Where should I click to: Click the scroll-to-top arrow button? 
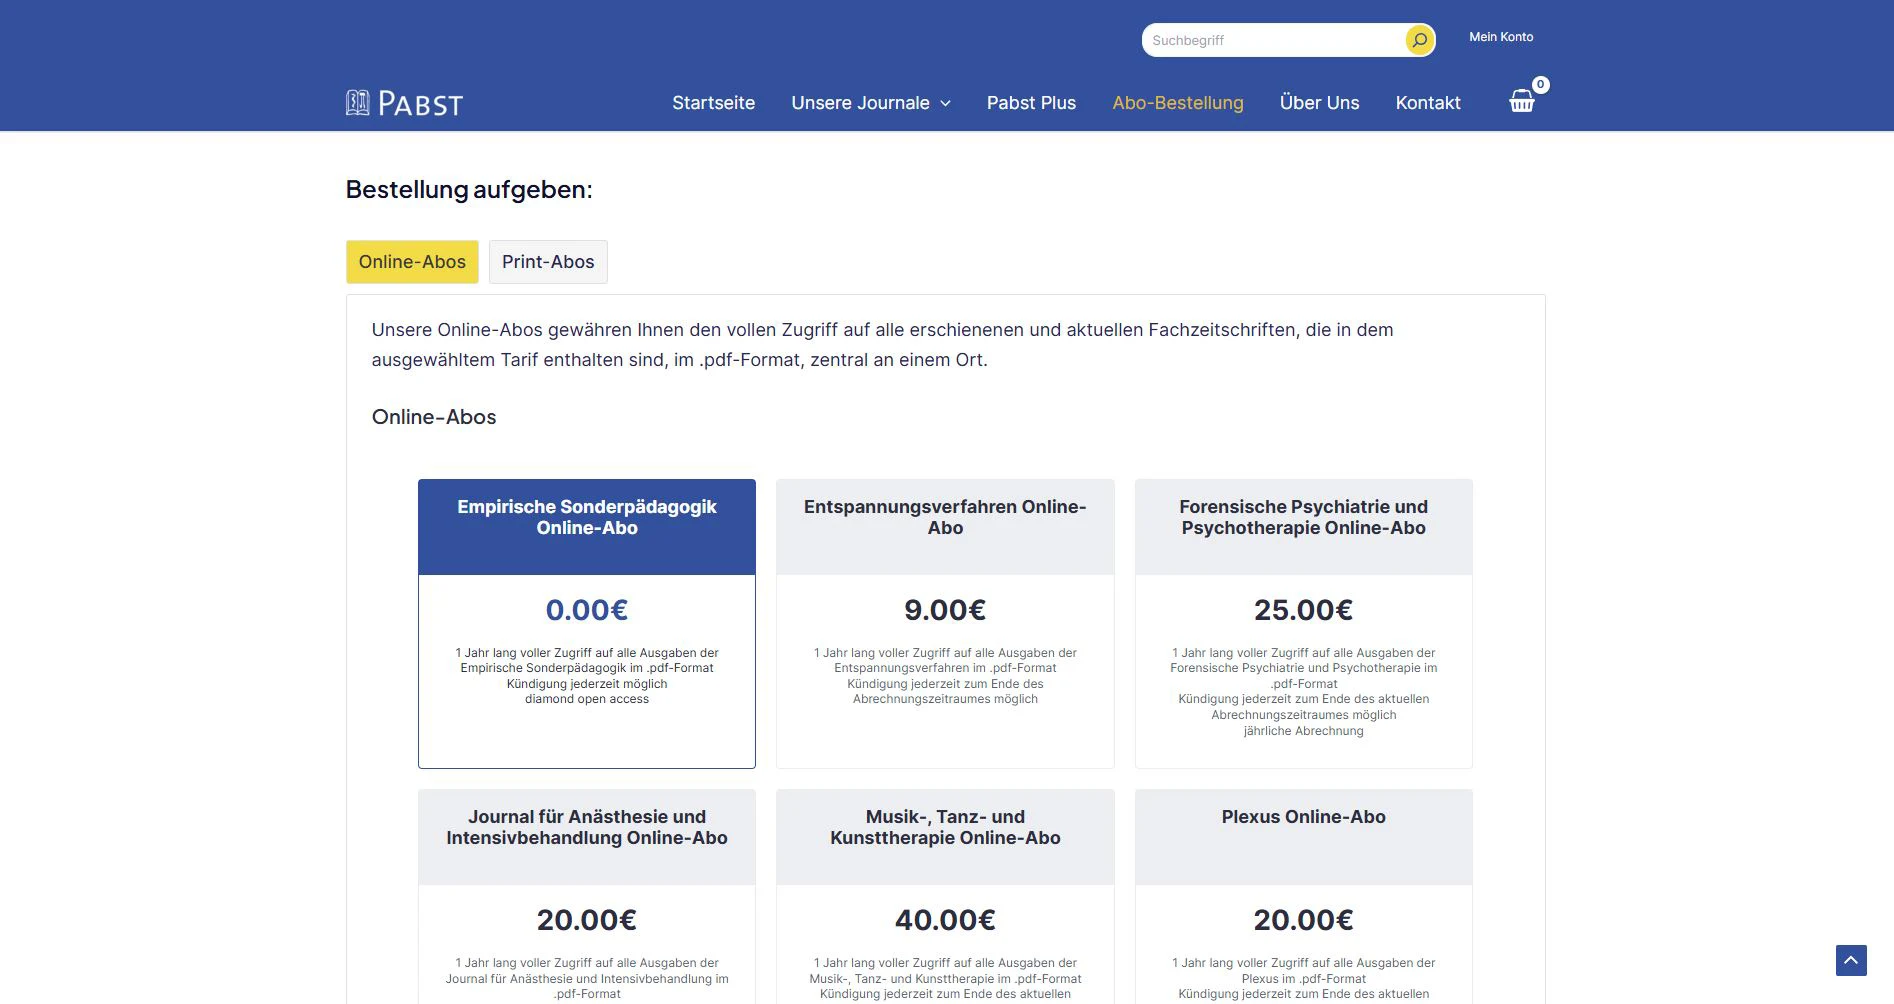pos(1851,960)
